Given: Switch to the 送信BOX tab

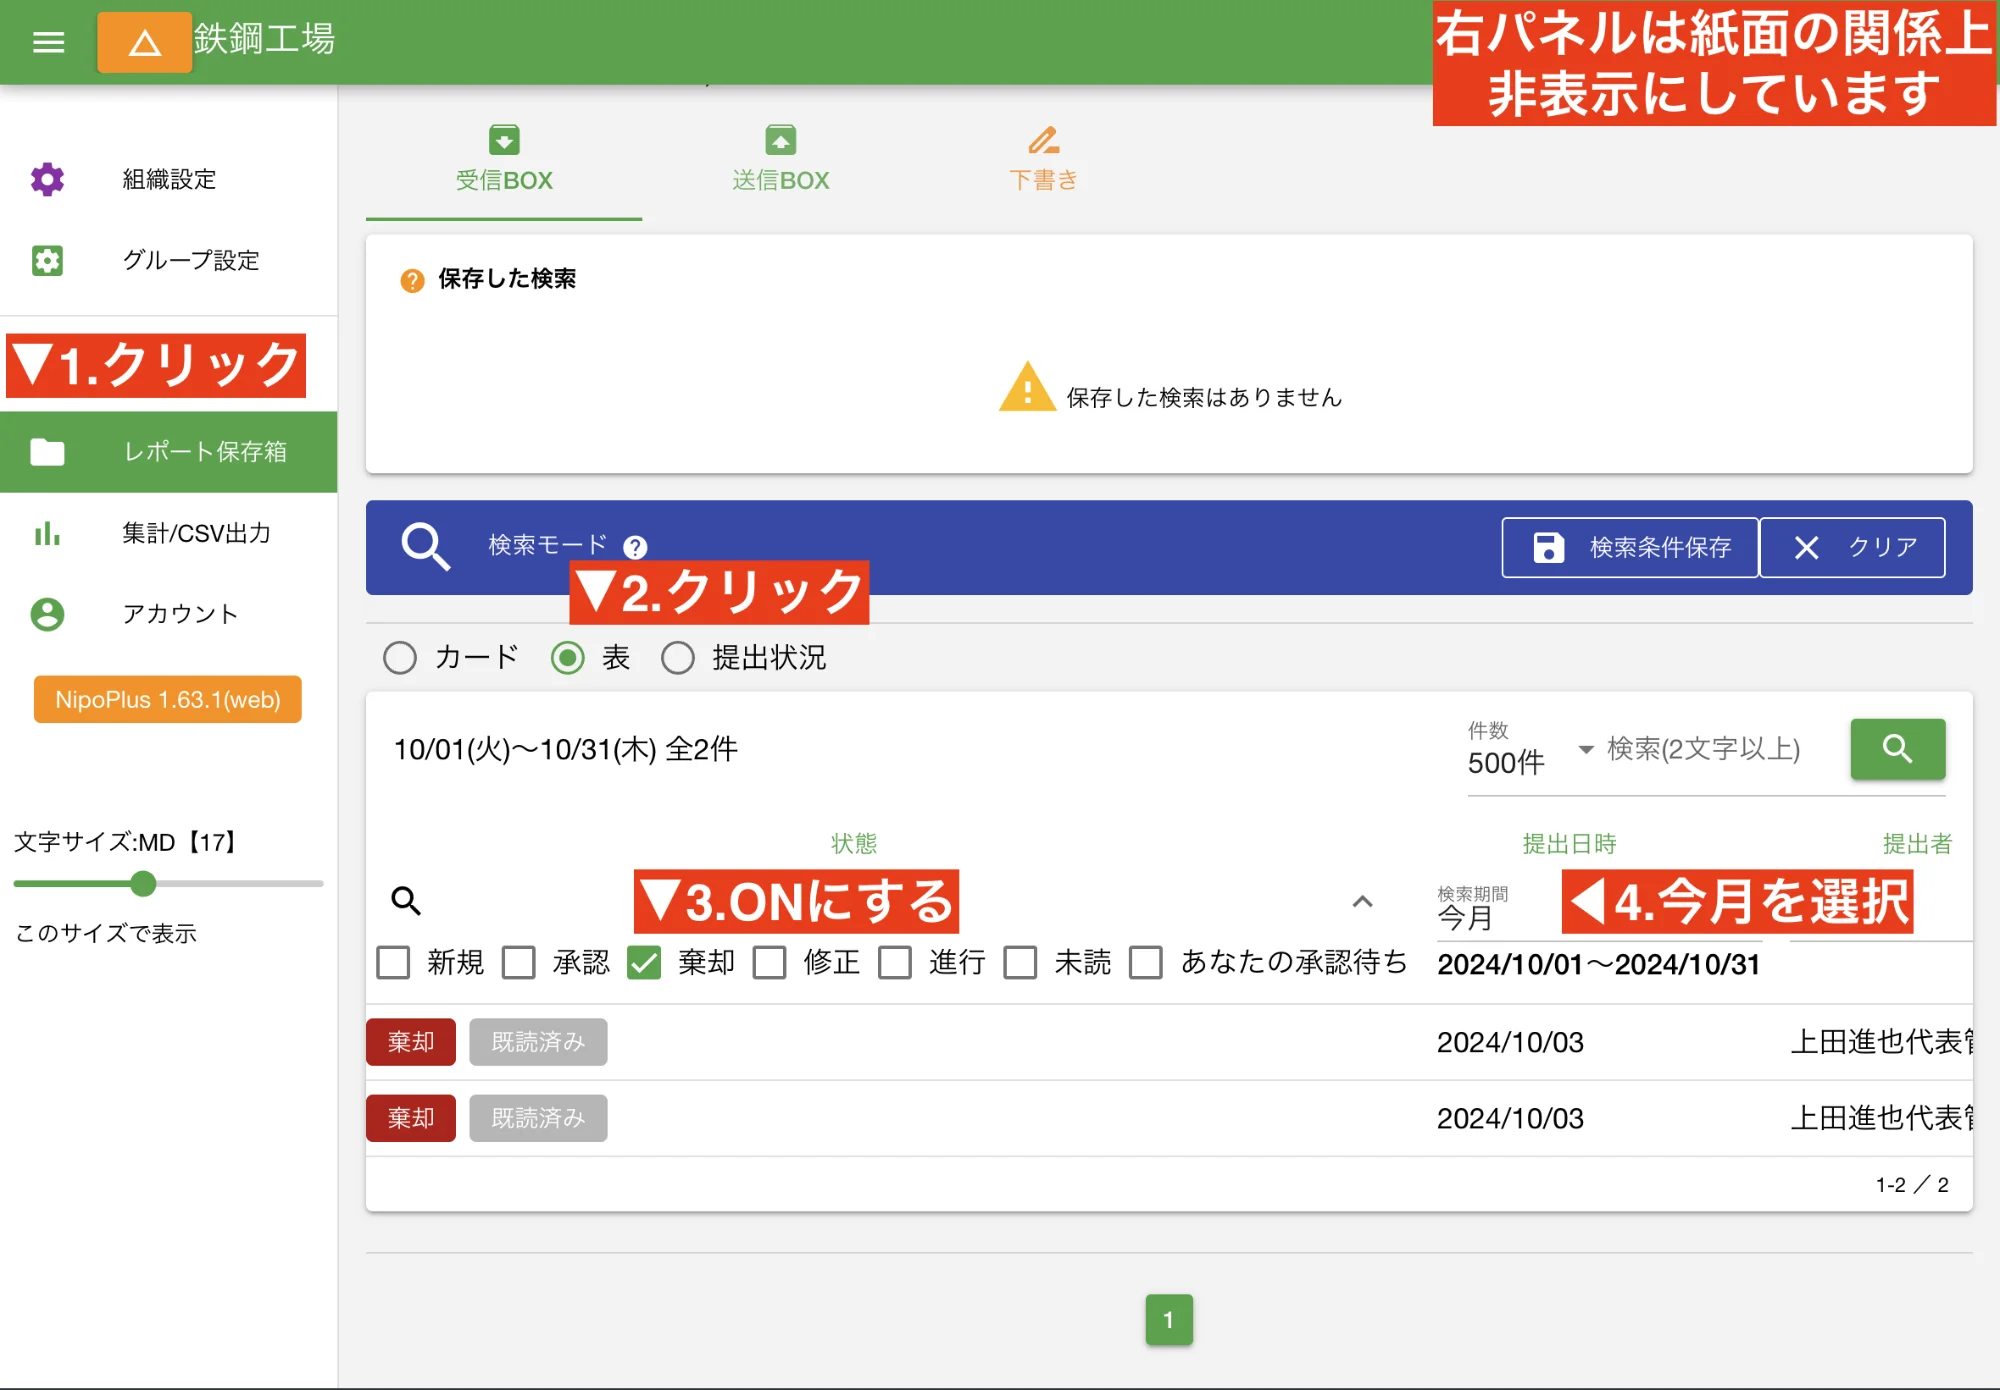Looking at the screenshot, I should tap(780, 160).
